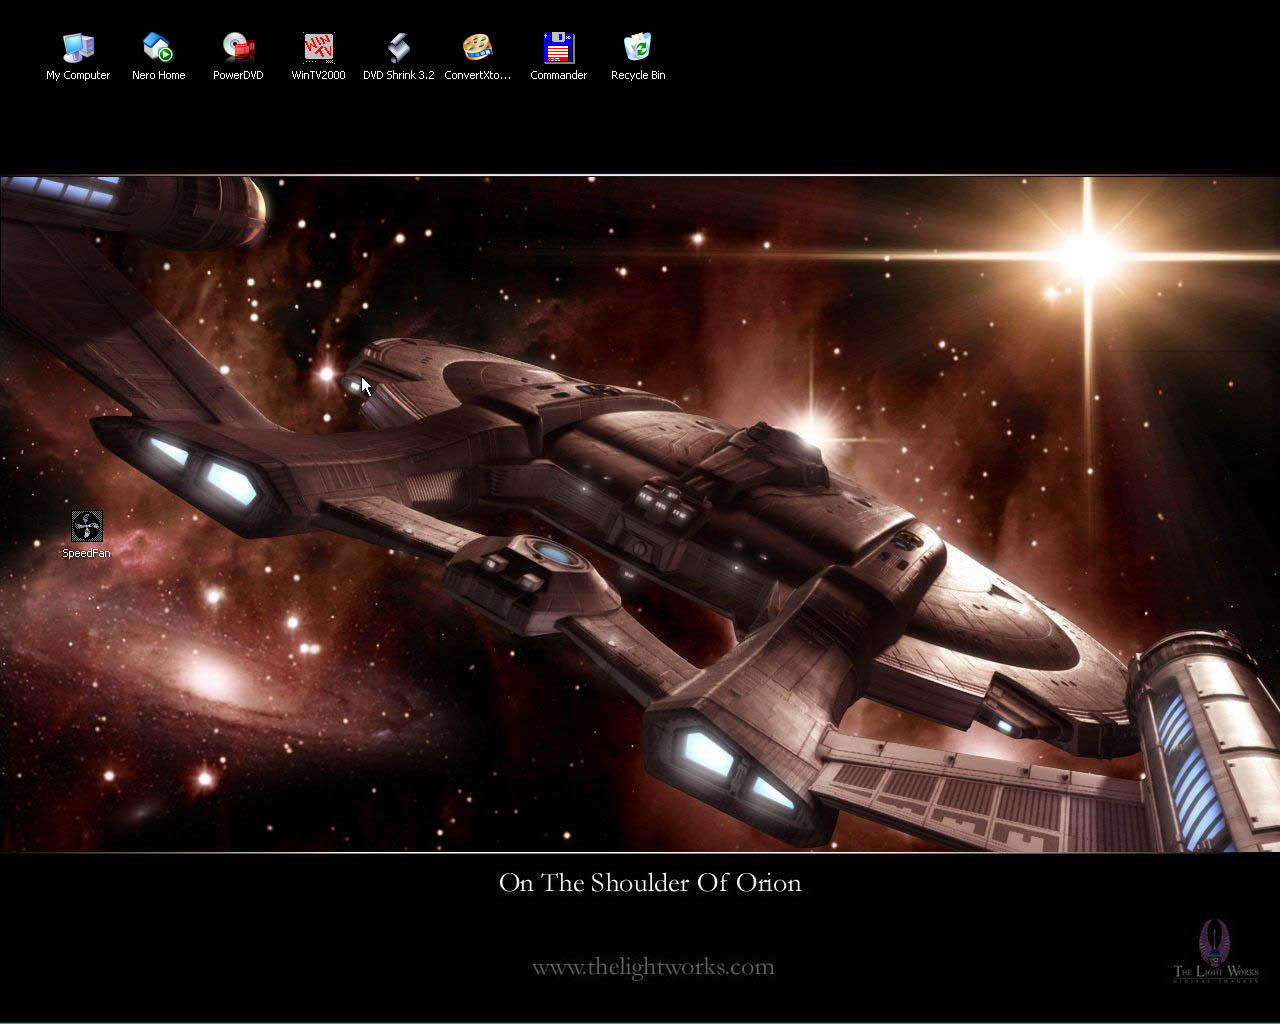1280x1024 pixels.
Task: Click the Recycle Bin icon
Action: click(638, 48)
